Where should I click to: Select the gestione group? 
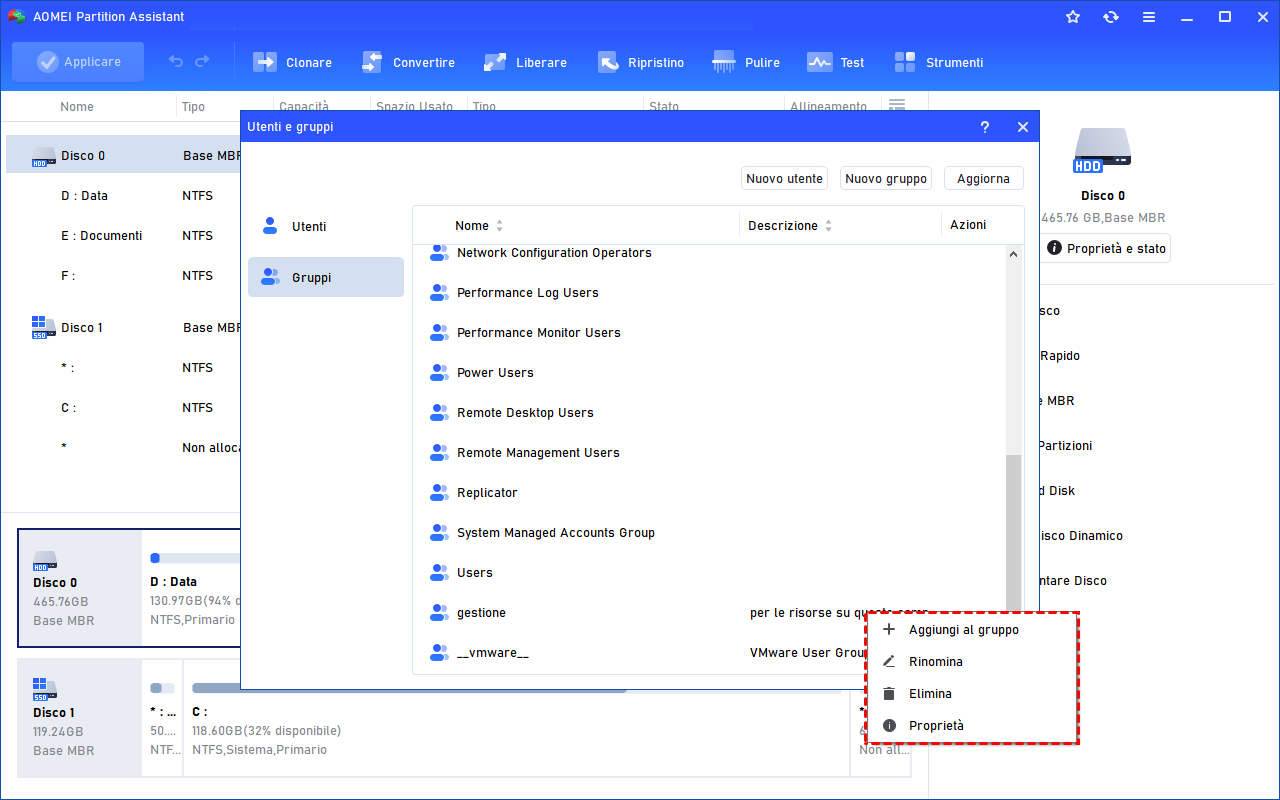(709, 613)
